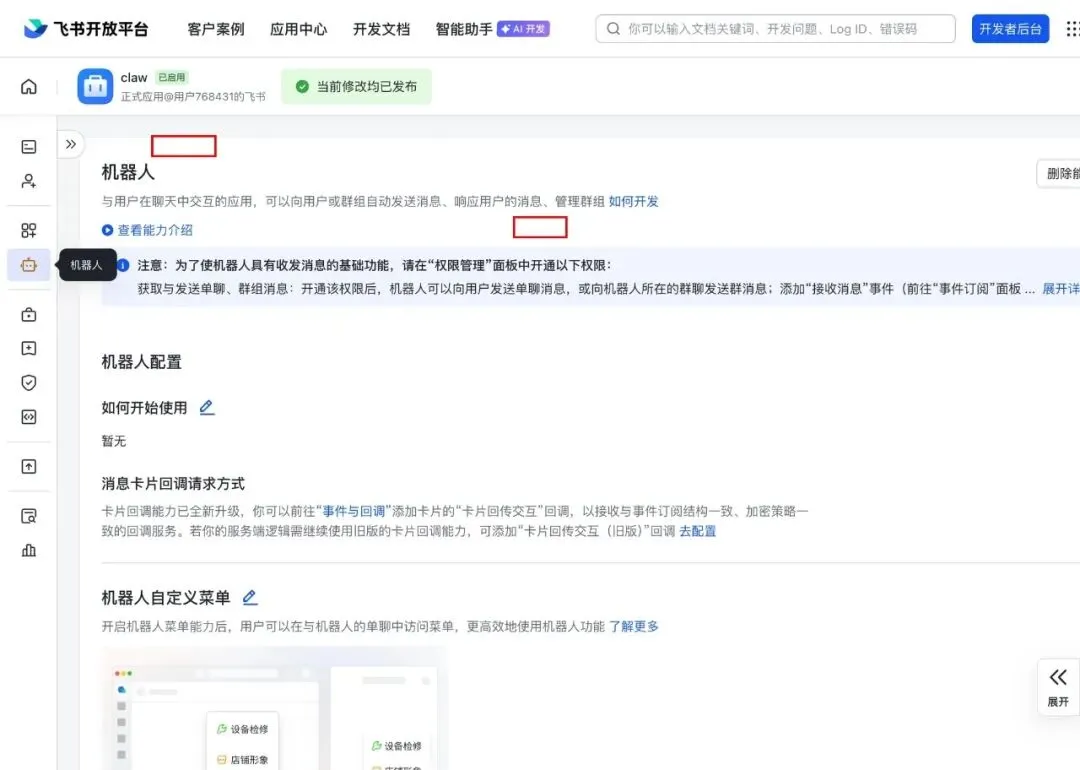The height and width of the screenshot is (770, 1080).
Task: Open the shield checkmark sidebar icon
Action: [29, 383]
